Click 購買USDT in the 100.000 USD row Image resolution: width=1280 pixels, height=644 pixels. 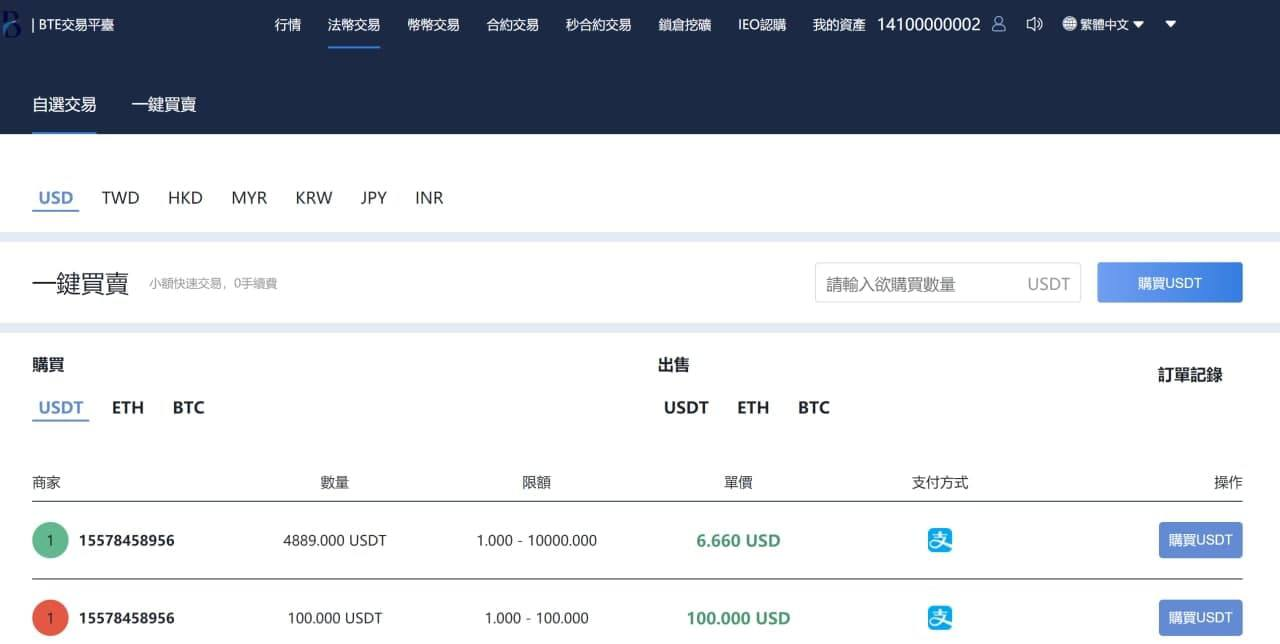tap(1200, 618)
